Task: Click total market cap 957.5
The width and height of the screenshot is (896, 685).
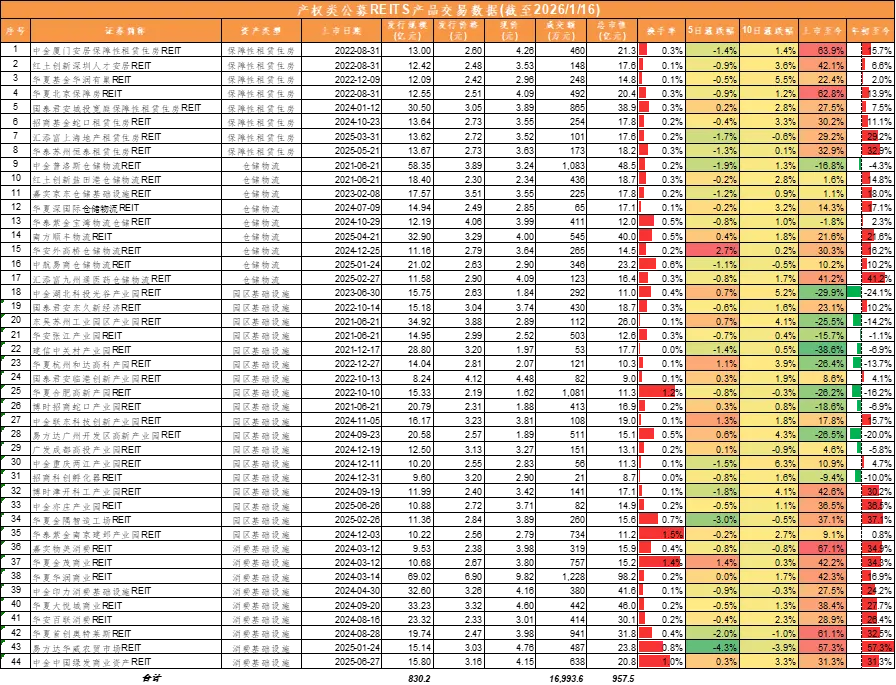Action: (623, 678)
